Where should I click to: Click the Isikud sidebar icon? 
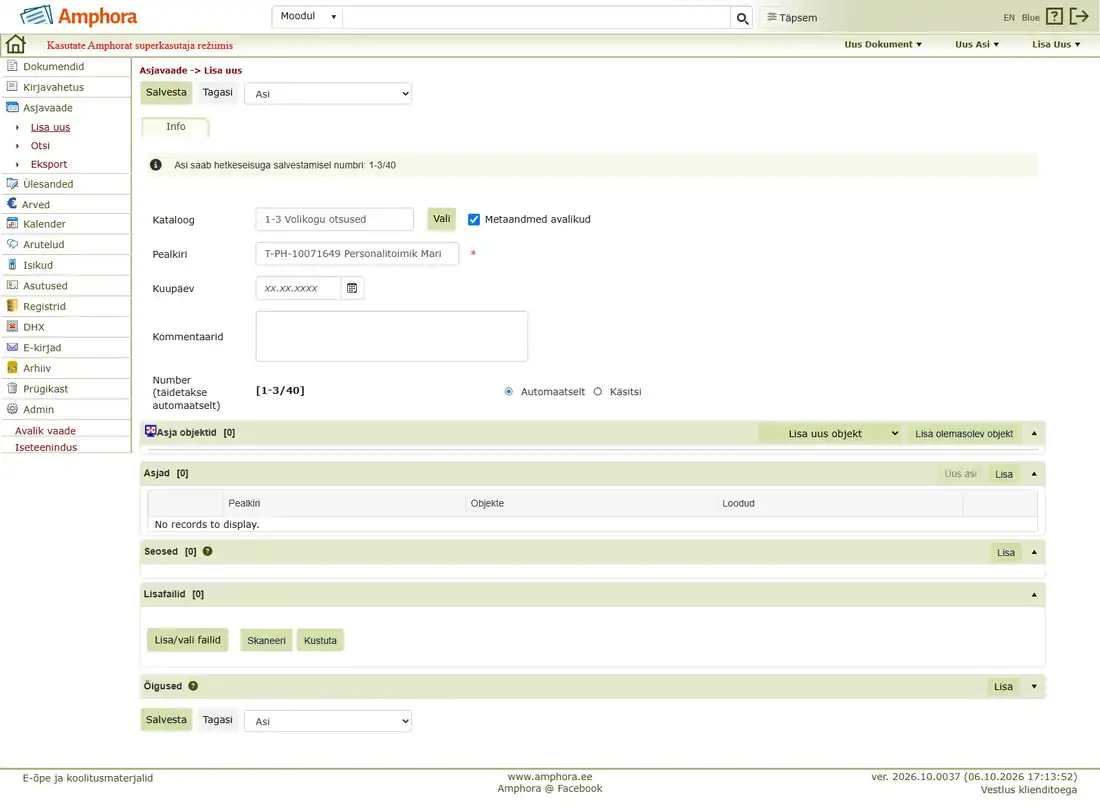point(12,265)
